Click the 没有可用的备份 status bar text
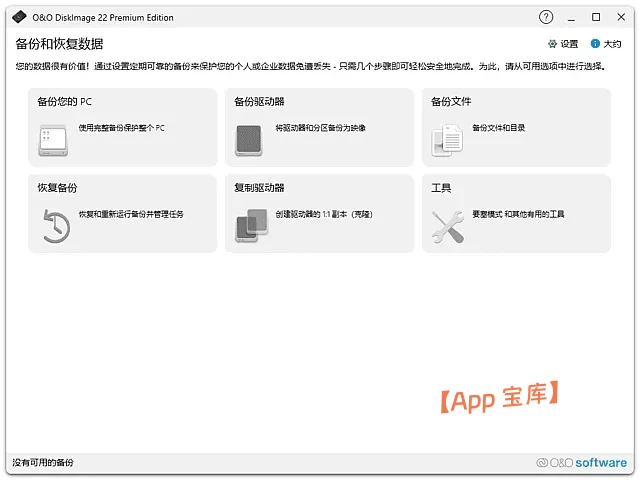The height and width of the screenshot is (480, 640). 43,463
